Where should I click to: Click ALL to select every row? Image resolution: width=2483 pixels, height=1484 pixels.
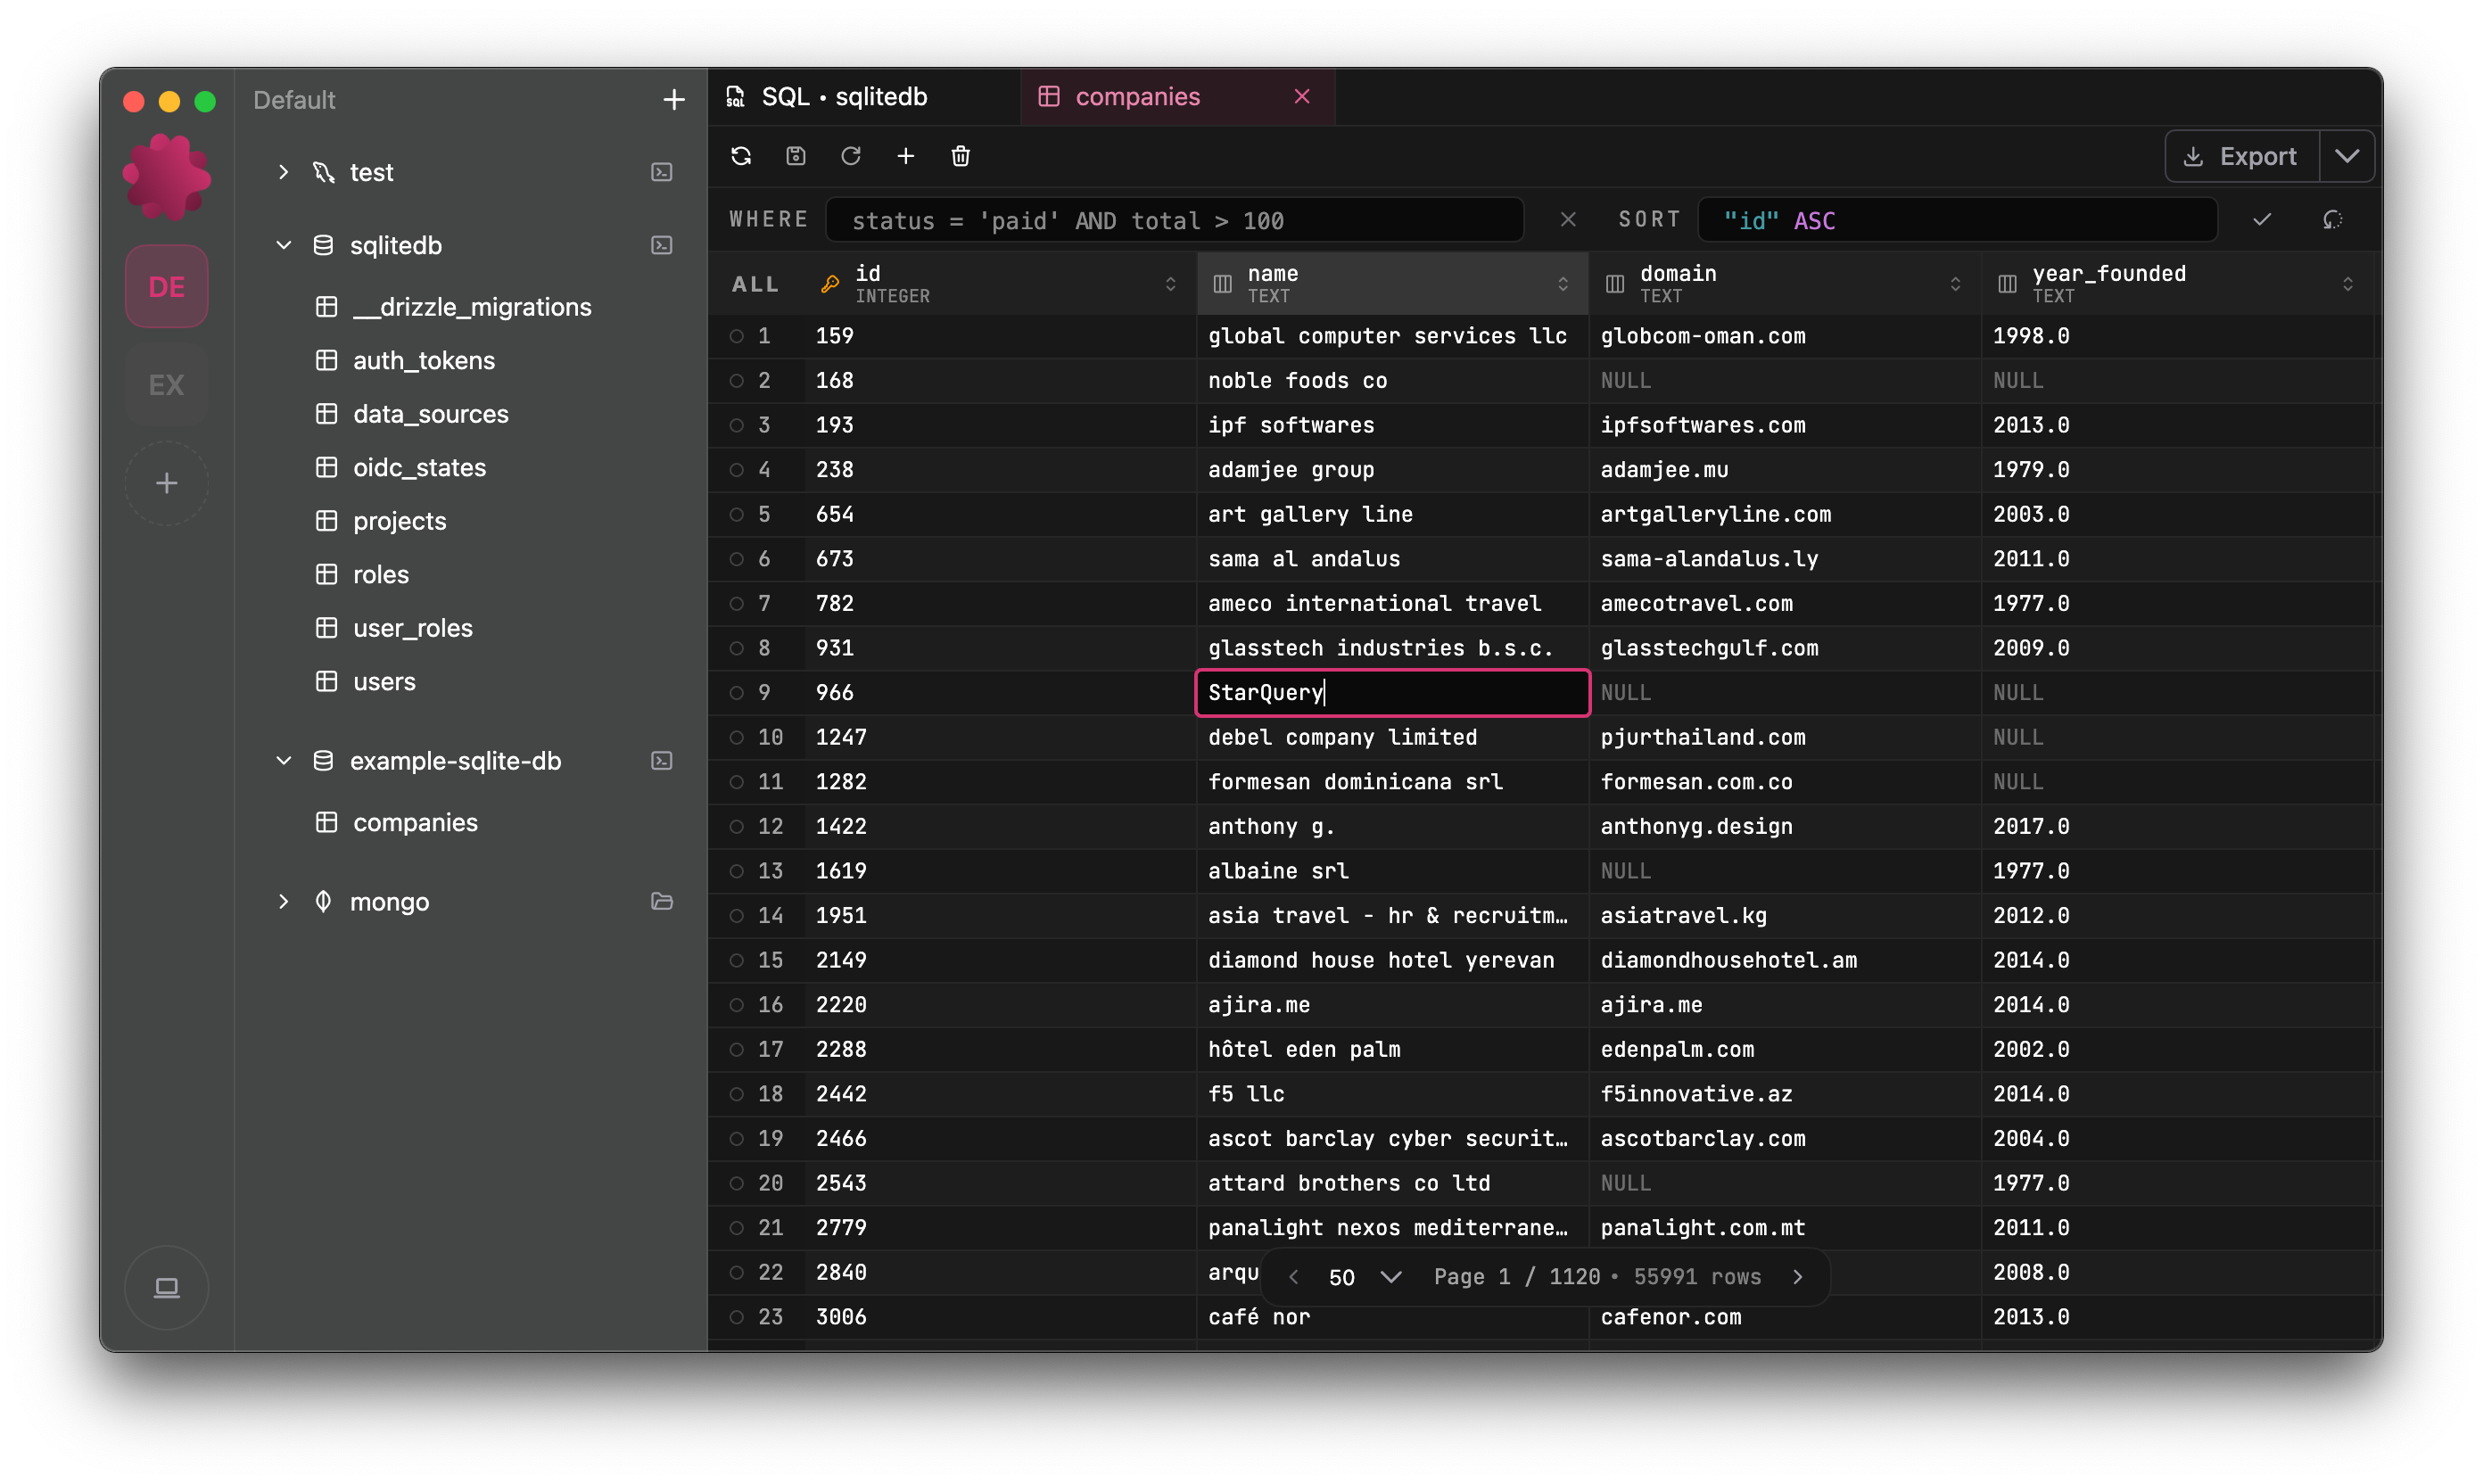click(754, 284)
